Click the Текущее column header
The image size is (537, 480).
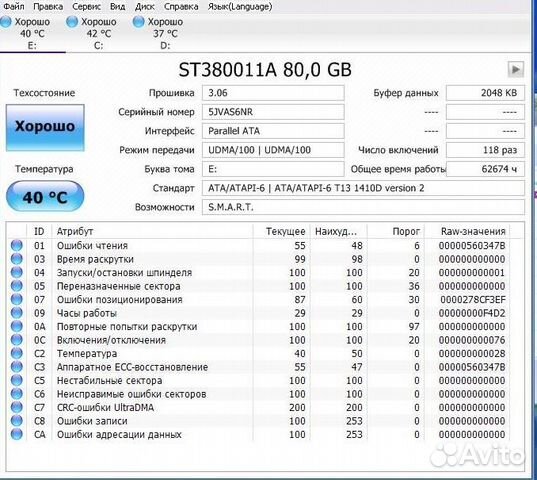[x=282, y=231]
